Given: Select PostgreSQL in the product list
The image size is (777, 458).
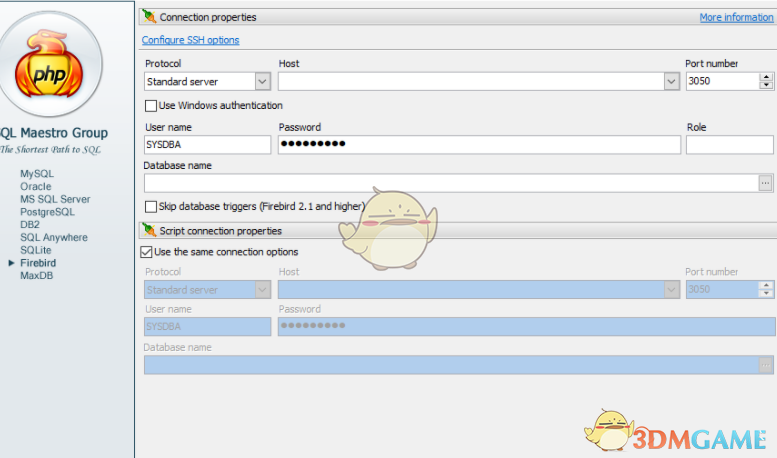Looking at the screenshot, I should pos(47,212).
